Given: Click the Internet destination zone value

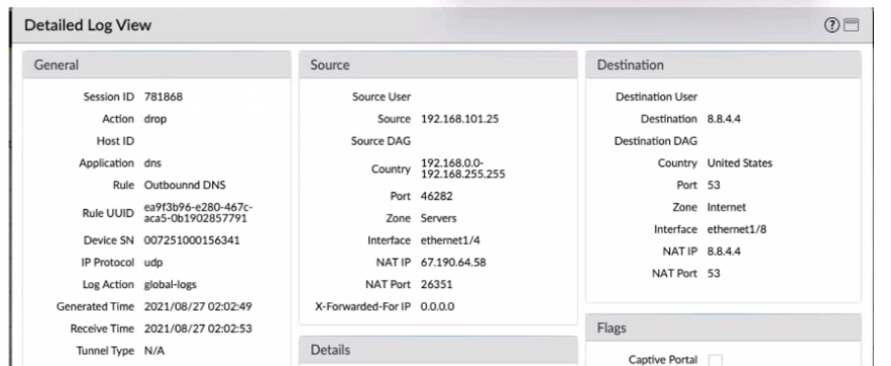Looking at the screenshot, I should coord(727,207).
